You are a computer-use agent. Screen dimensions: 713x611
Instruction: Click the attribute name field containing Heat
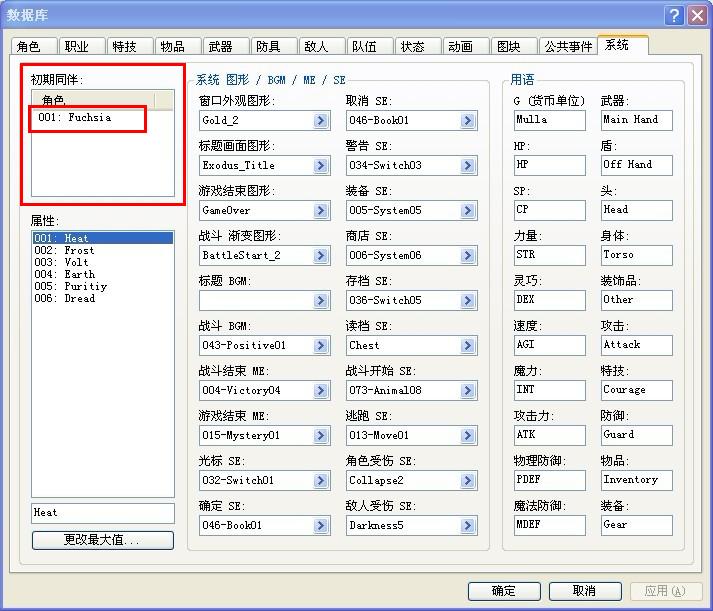click(103, 513)
